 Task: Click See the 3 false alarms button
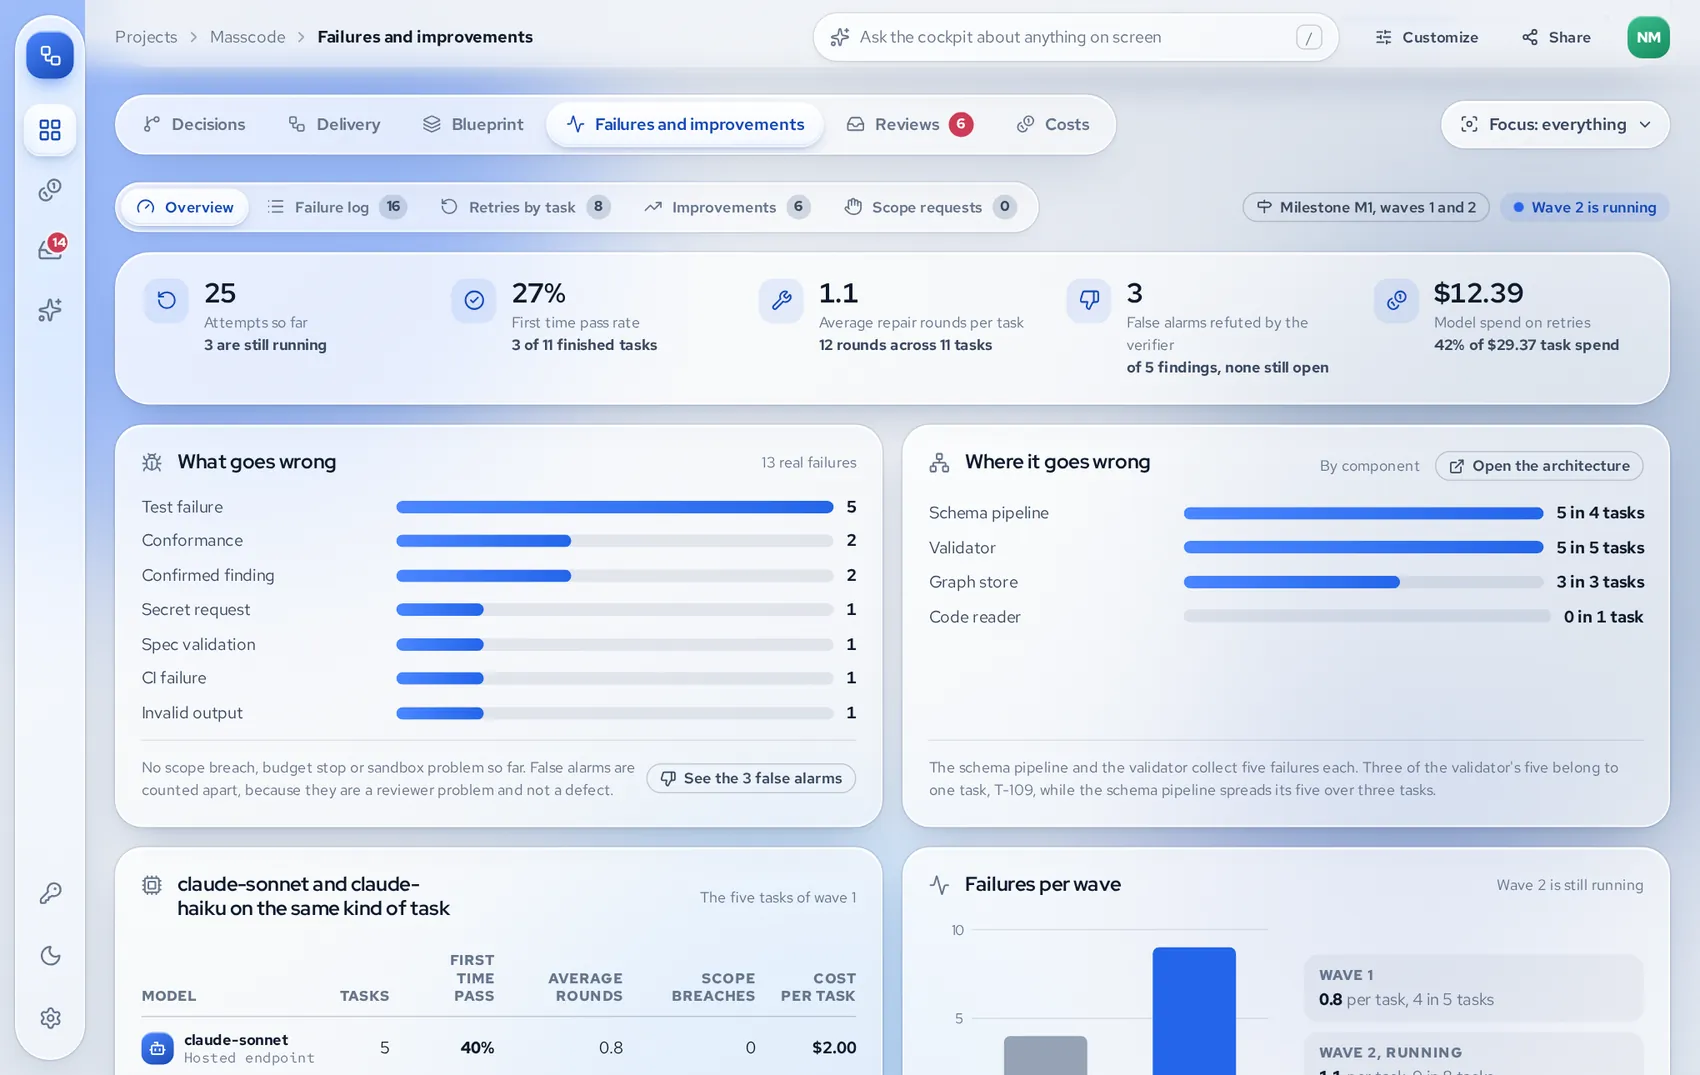(x=751, y=778)
